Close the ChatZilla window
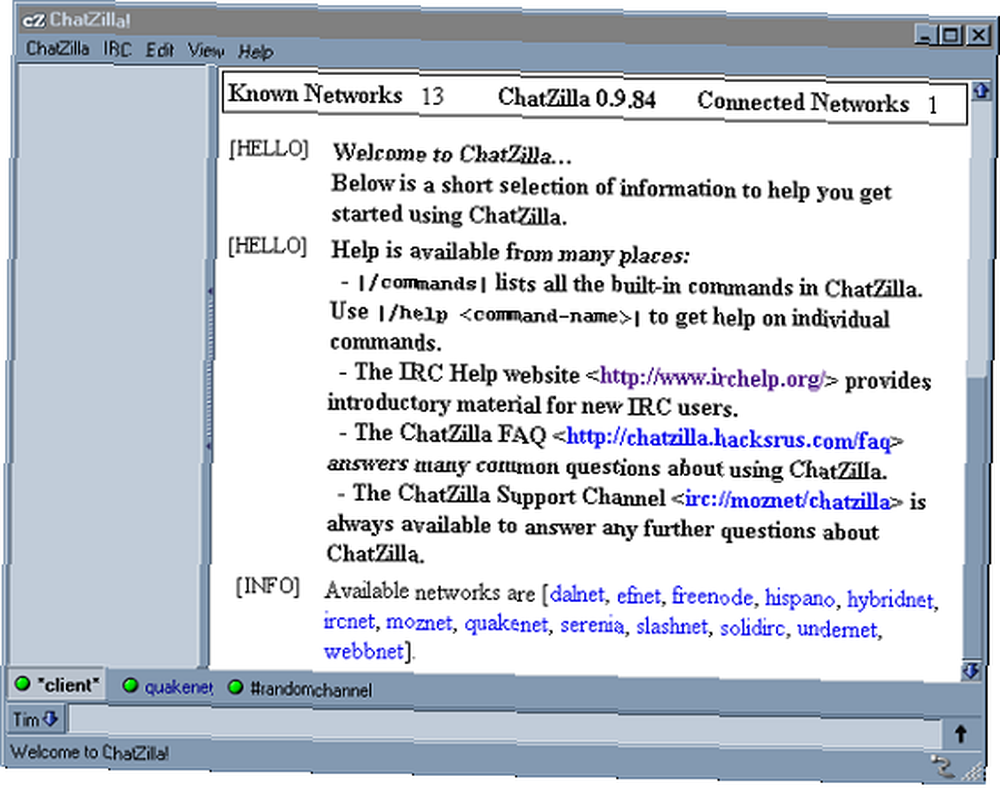Image resolution: width=1000 pixels, height=788 pixels. pyautogui.click(x=978, y=35)
